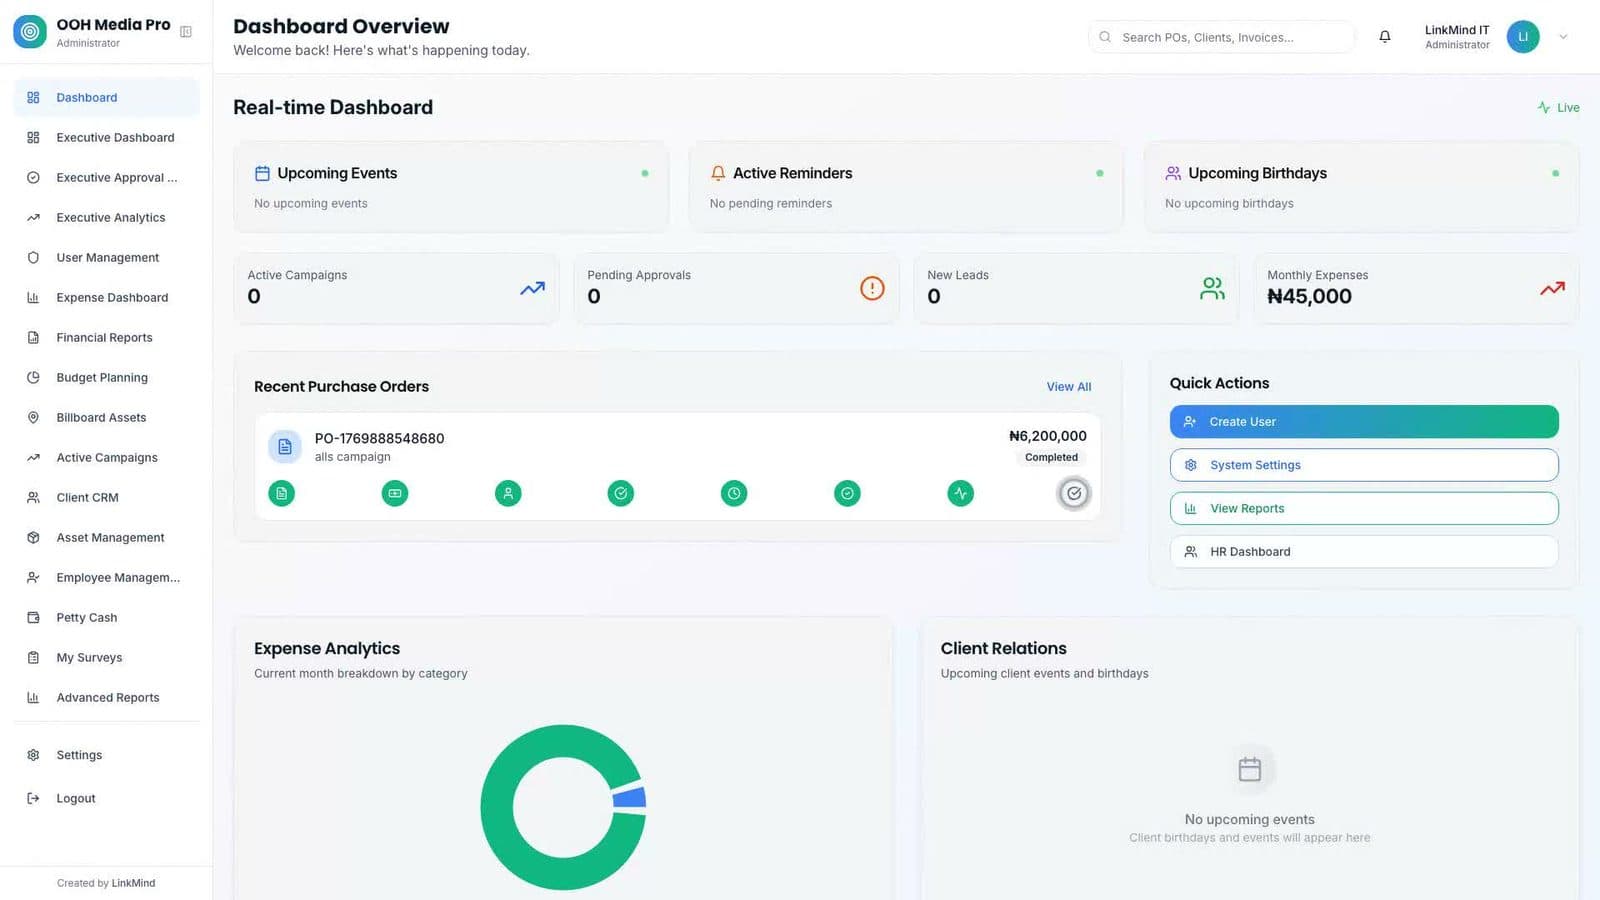Image resolution: width=1600 pixels, height=900 pixels.
Task: Click purchase order PO-1769888548680 document icon
Action: [285, 446]
